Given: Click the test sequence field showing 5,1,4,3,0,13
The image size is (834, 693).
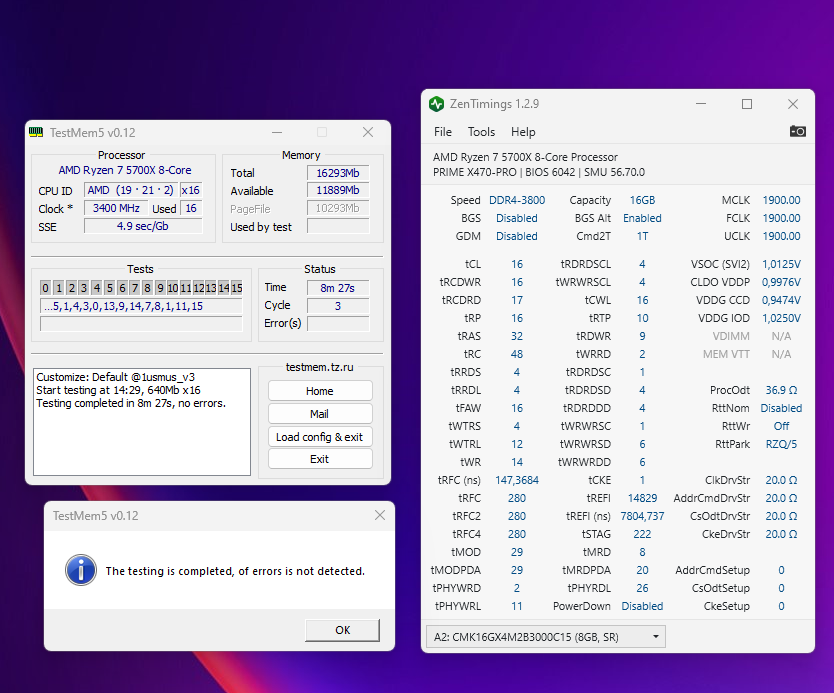Looking at the screenshot, I should tap(141, 306).
